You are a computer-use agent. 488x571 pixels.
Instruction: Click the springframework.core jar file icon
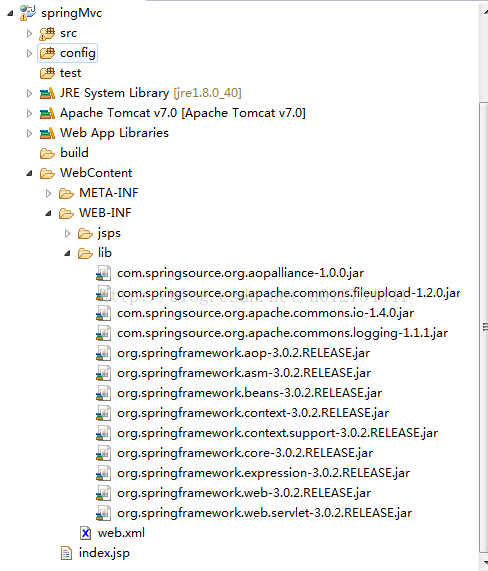pyautogui.click(x=103, y=453)
